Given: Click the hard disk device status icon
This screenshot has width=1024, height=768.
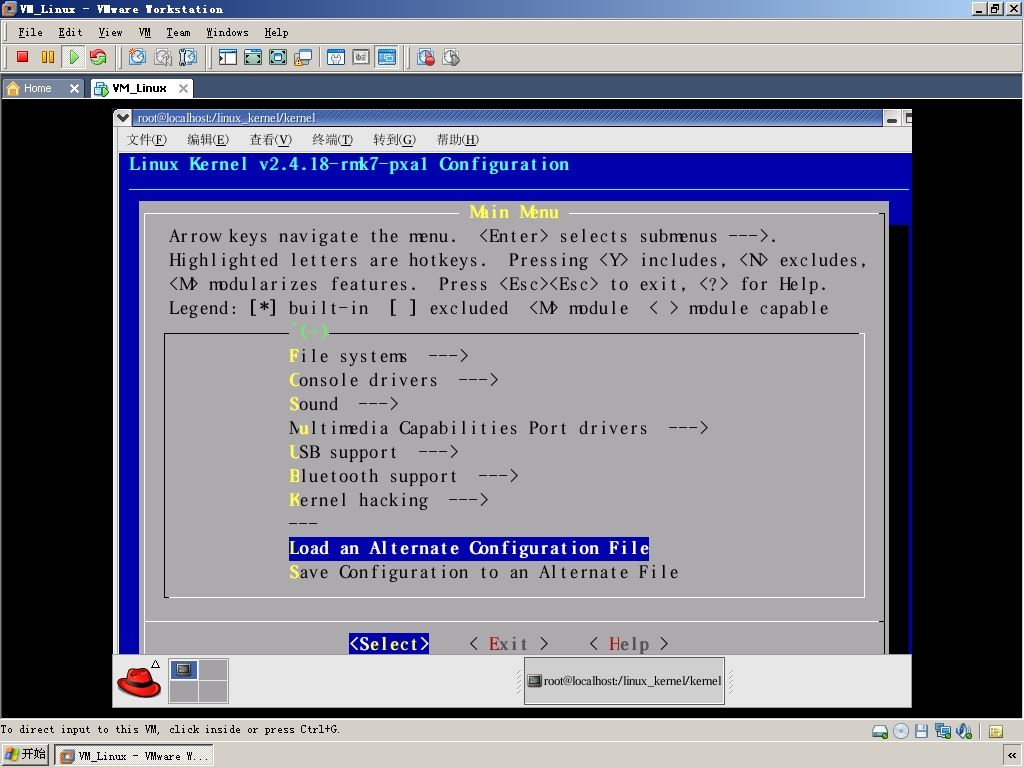Looking at the screenshot, I should point(880,731).
